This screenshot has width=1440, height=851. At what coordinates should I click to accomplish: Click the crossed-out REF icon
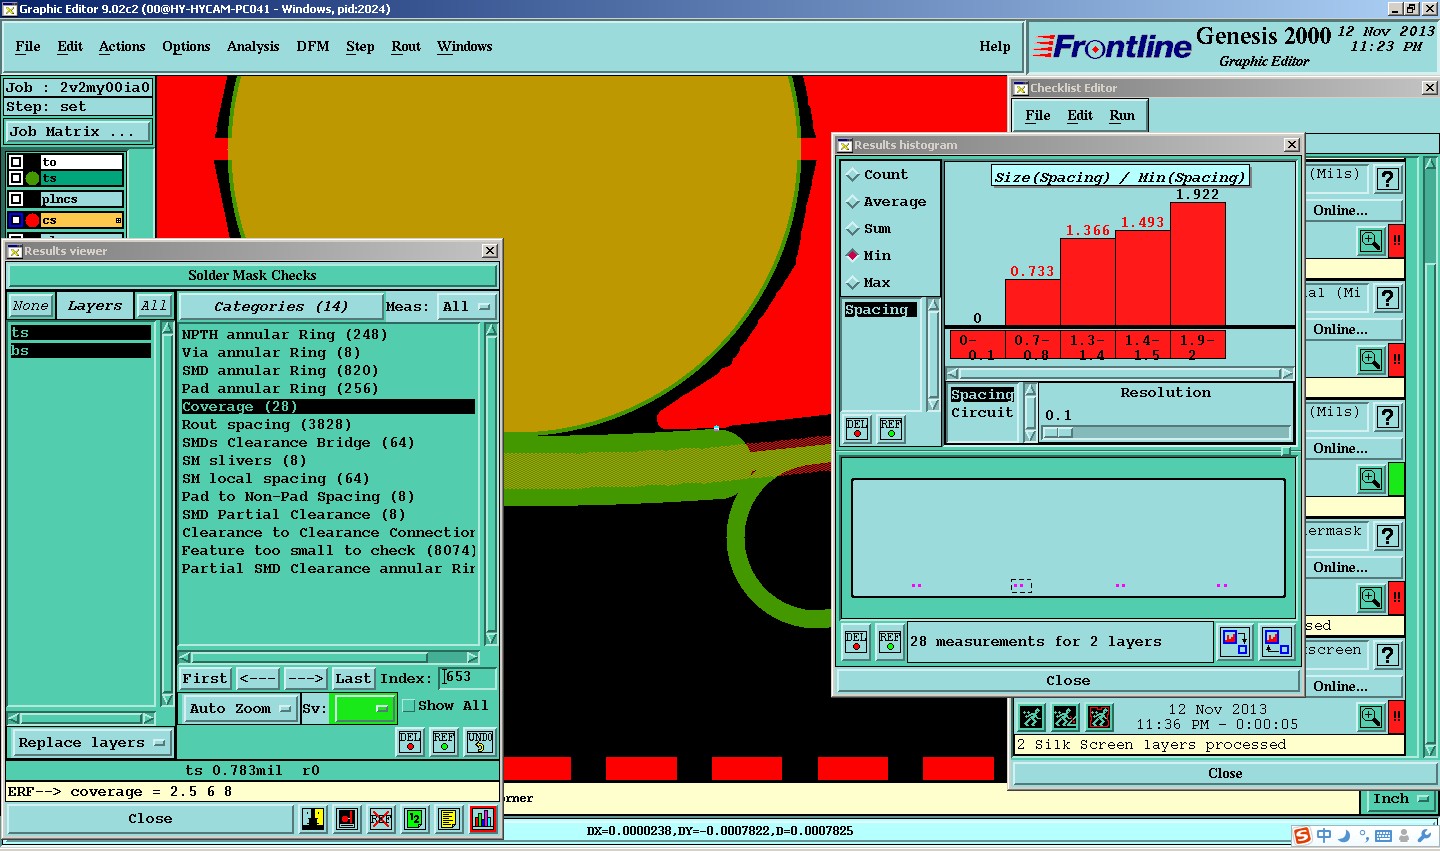(x=381, y=819)
